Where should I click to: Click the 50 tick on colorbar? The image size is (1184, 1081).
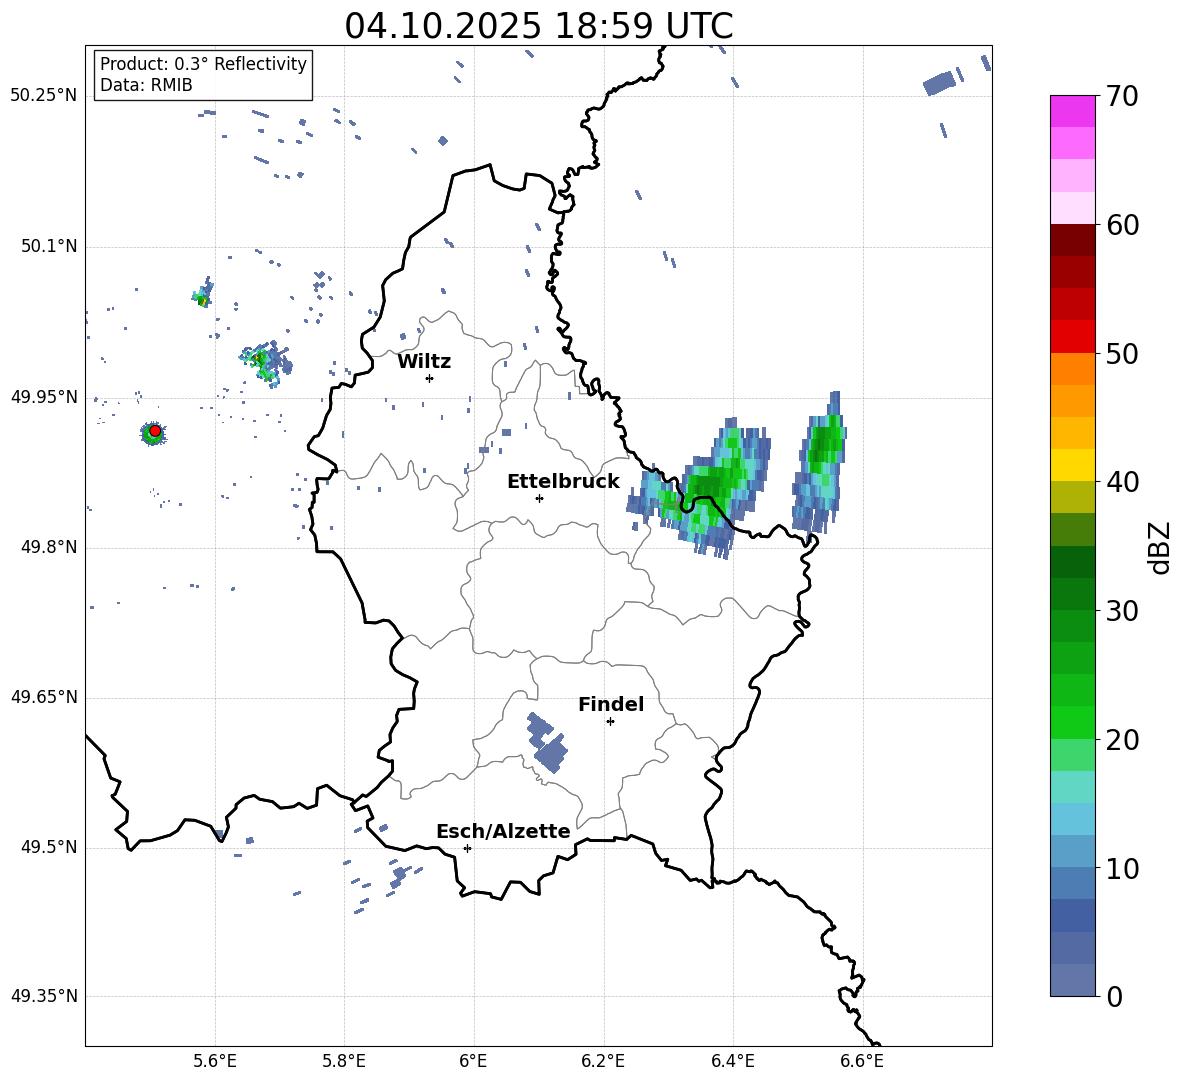coord(1122,354)
